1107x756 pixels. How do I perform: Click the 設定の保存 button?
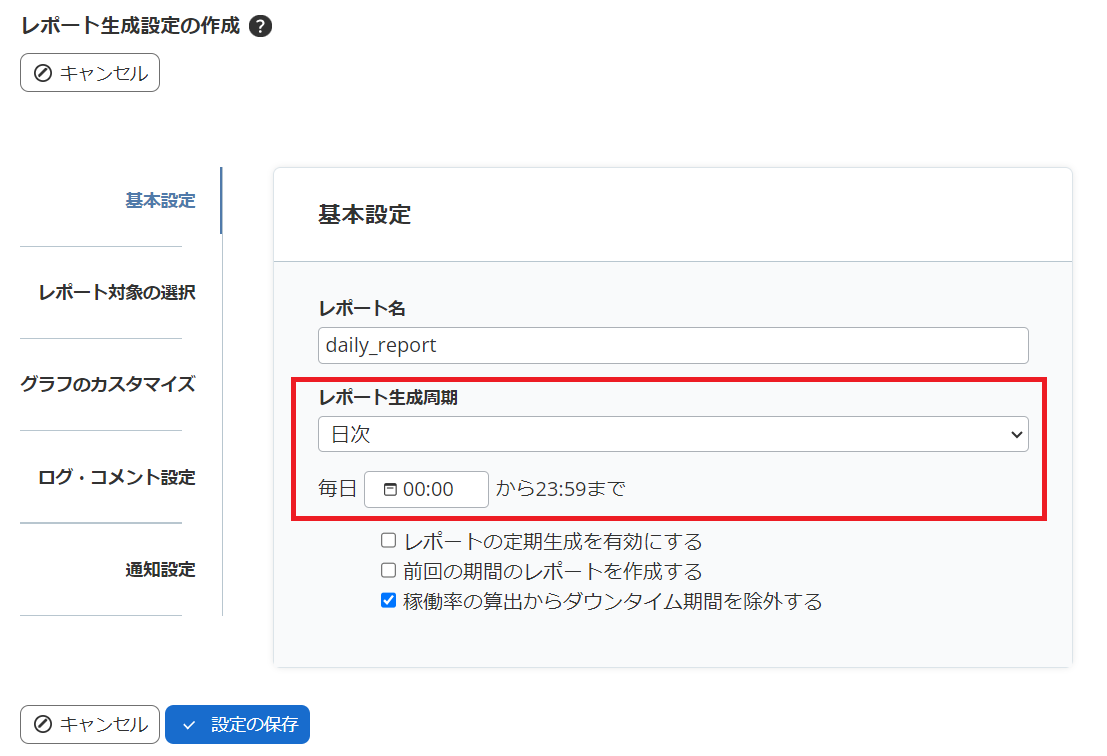pos(237,724)
